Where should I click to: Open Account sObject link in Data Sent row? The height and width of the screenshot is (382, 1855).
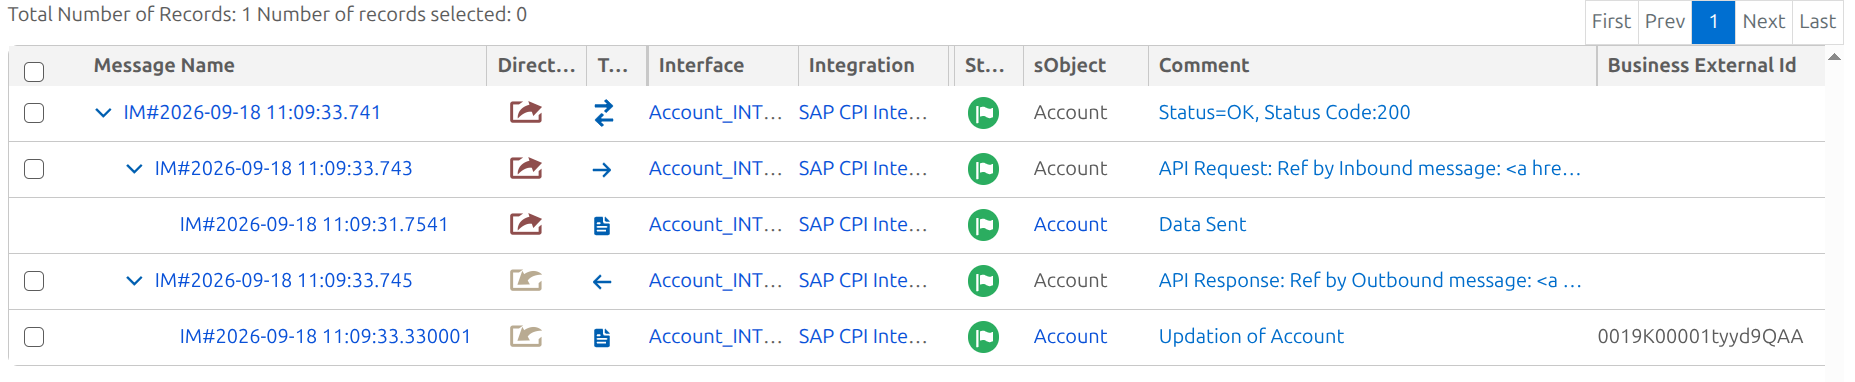pyautogui.click(x=1070, y=224)
